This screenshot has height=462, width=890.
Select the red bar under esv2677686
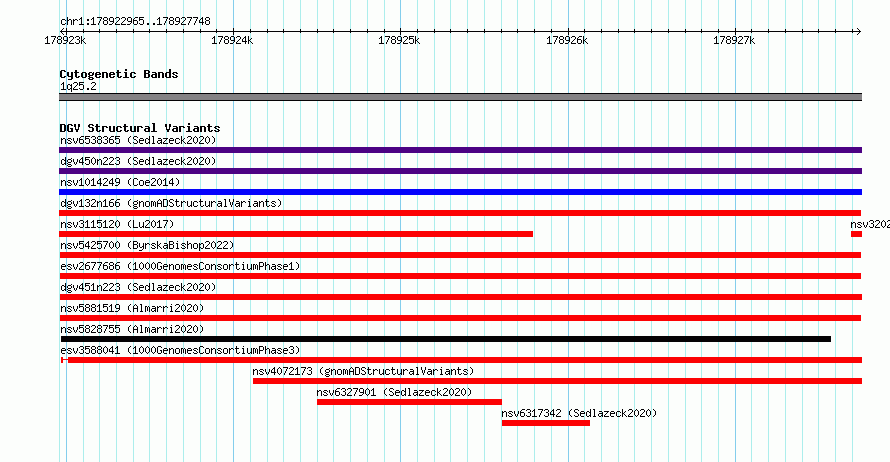(x=460, y=276)
